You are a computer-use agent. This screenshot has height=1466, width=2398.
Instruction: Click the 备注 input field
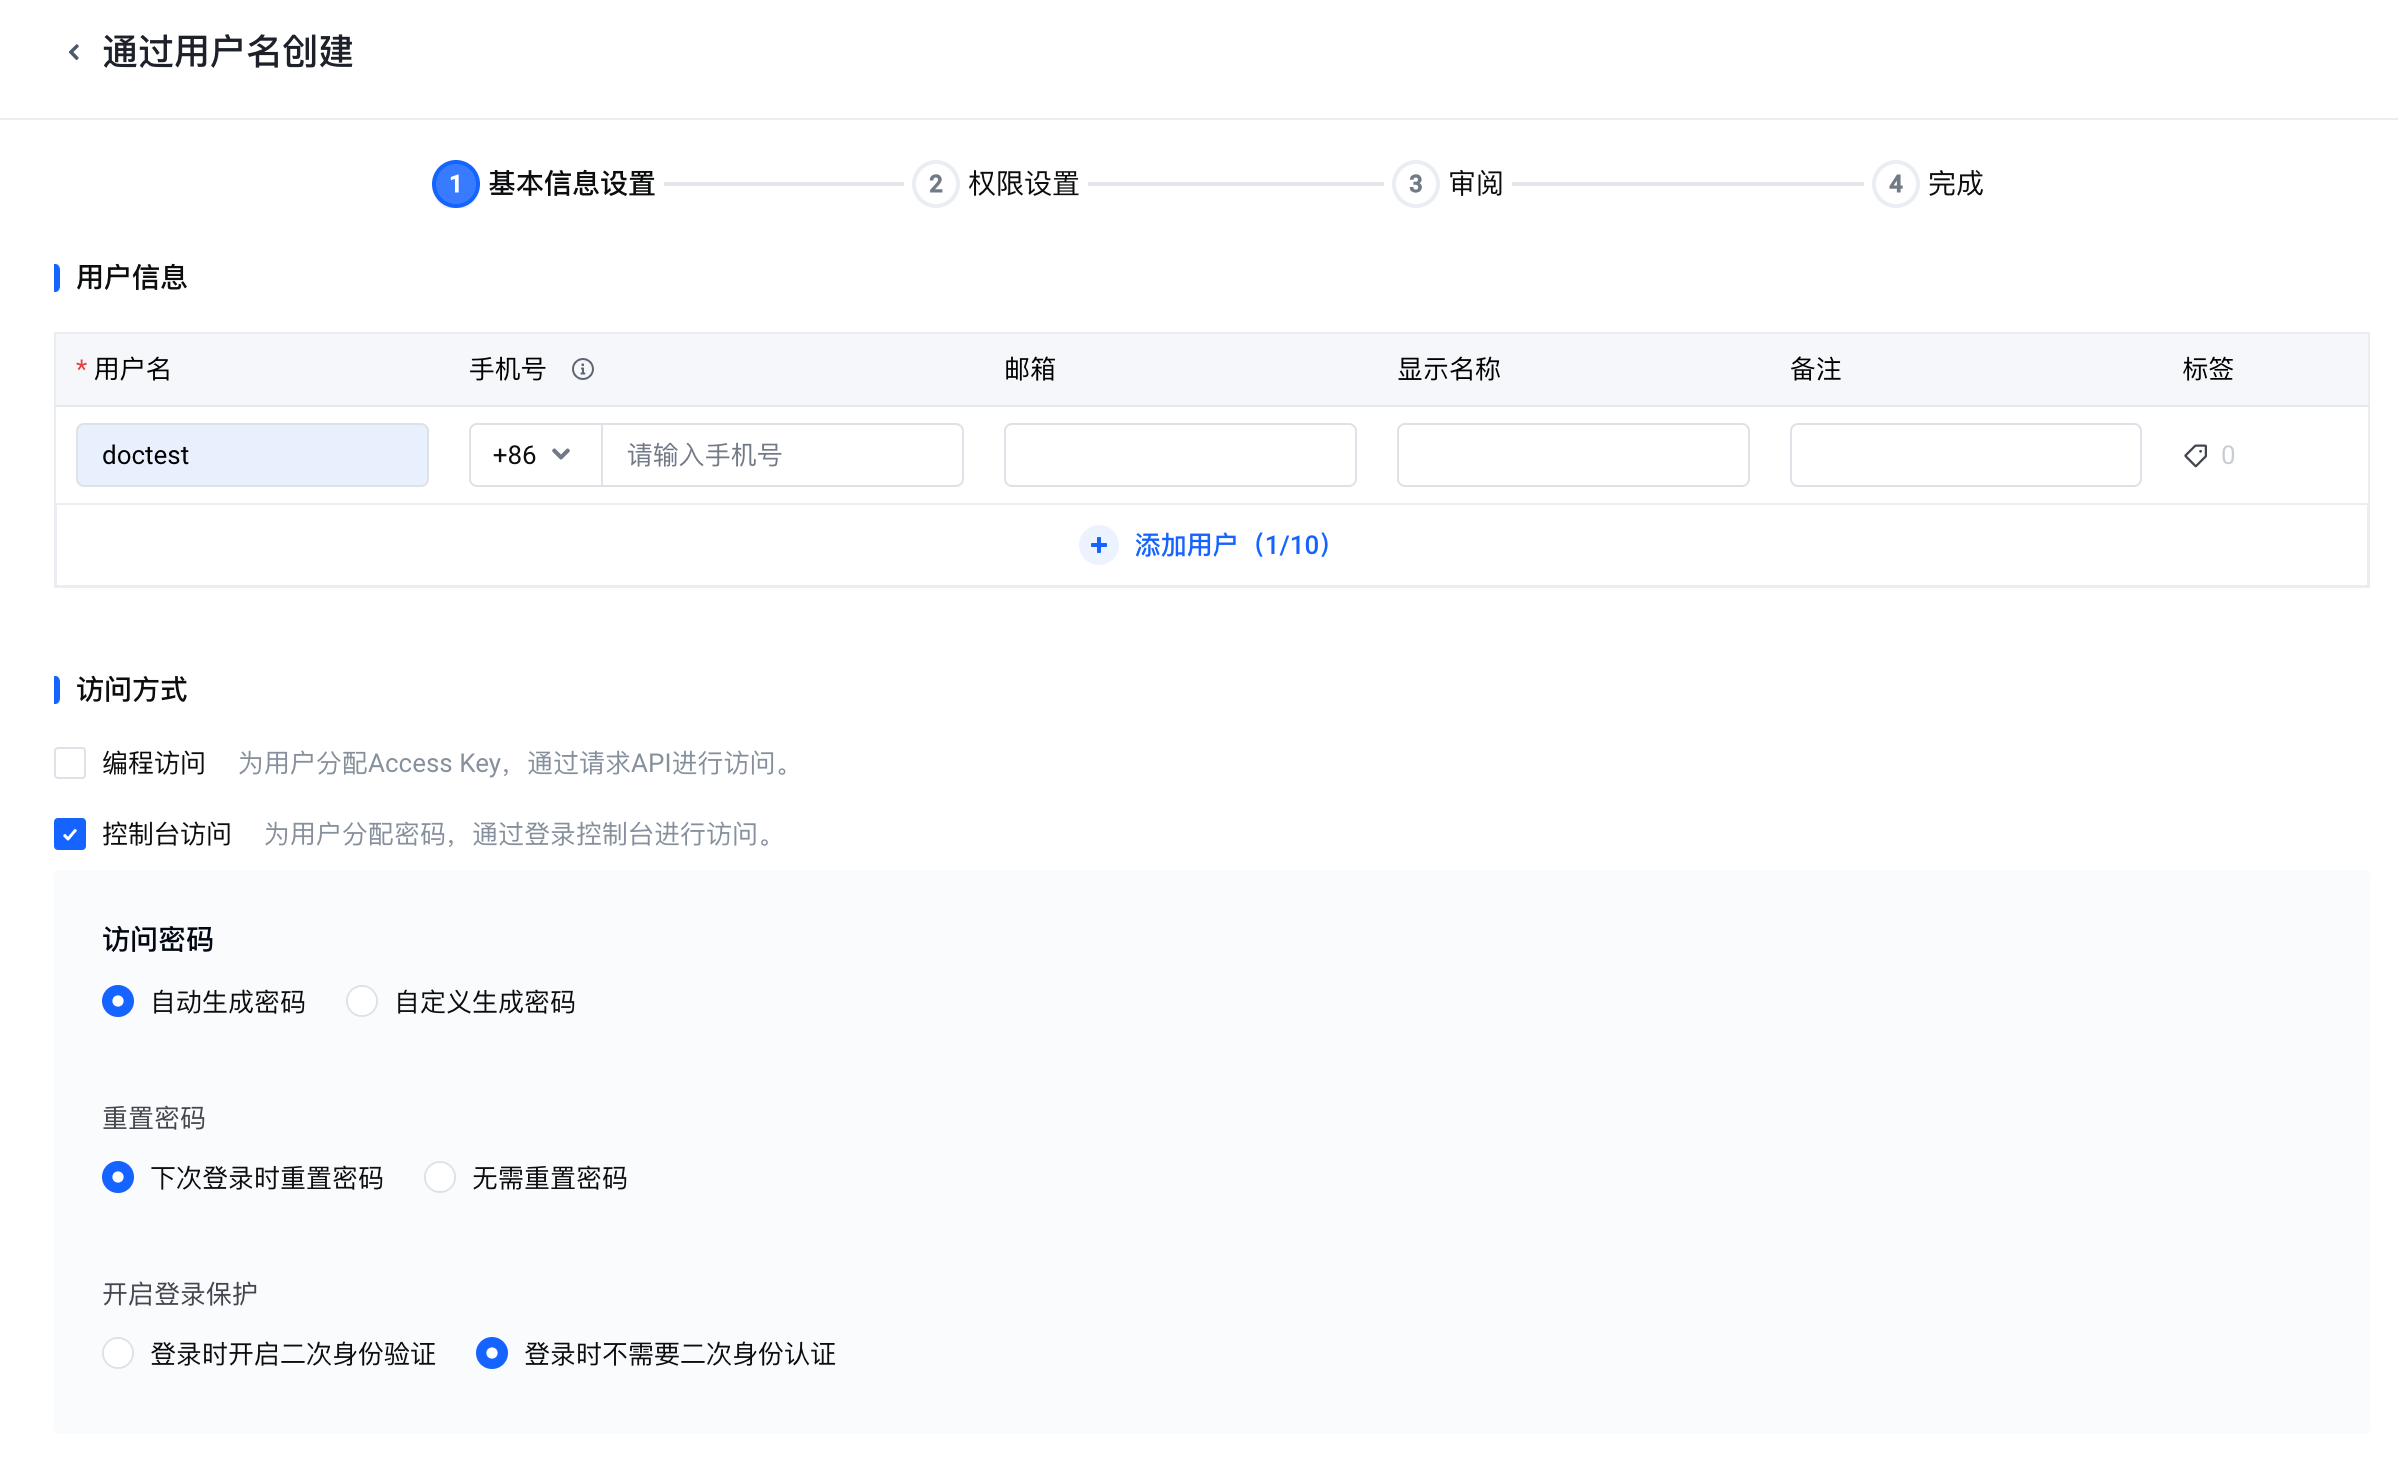click(1965, 455)
